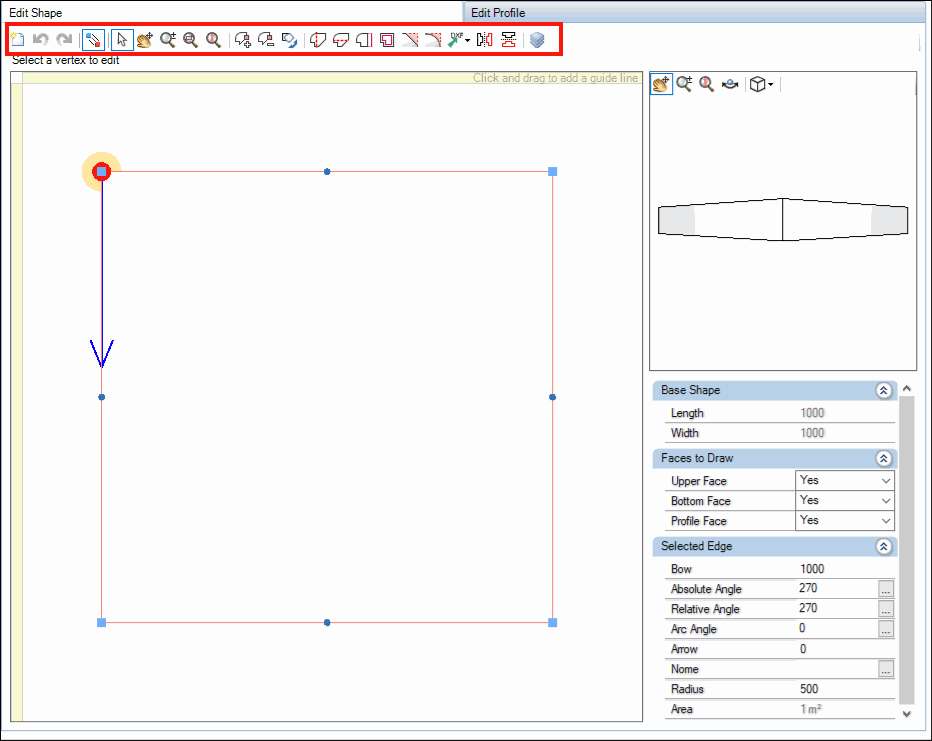Click the Zoom window magnifier icon
This screenshot has height=741, width=932.
click(191, 40)
